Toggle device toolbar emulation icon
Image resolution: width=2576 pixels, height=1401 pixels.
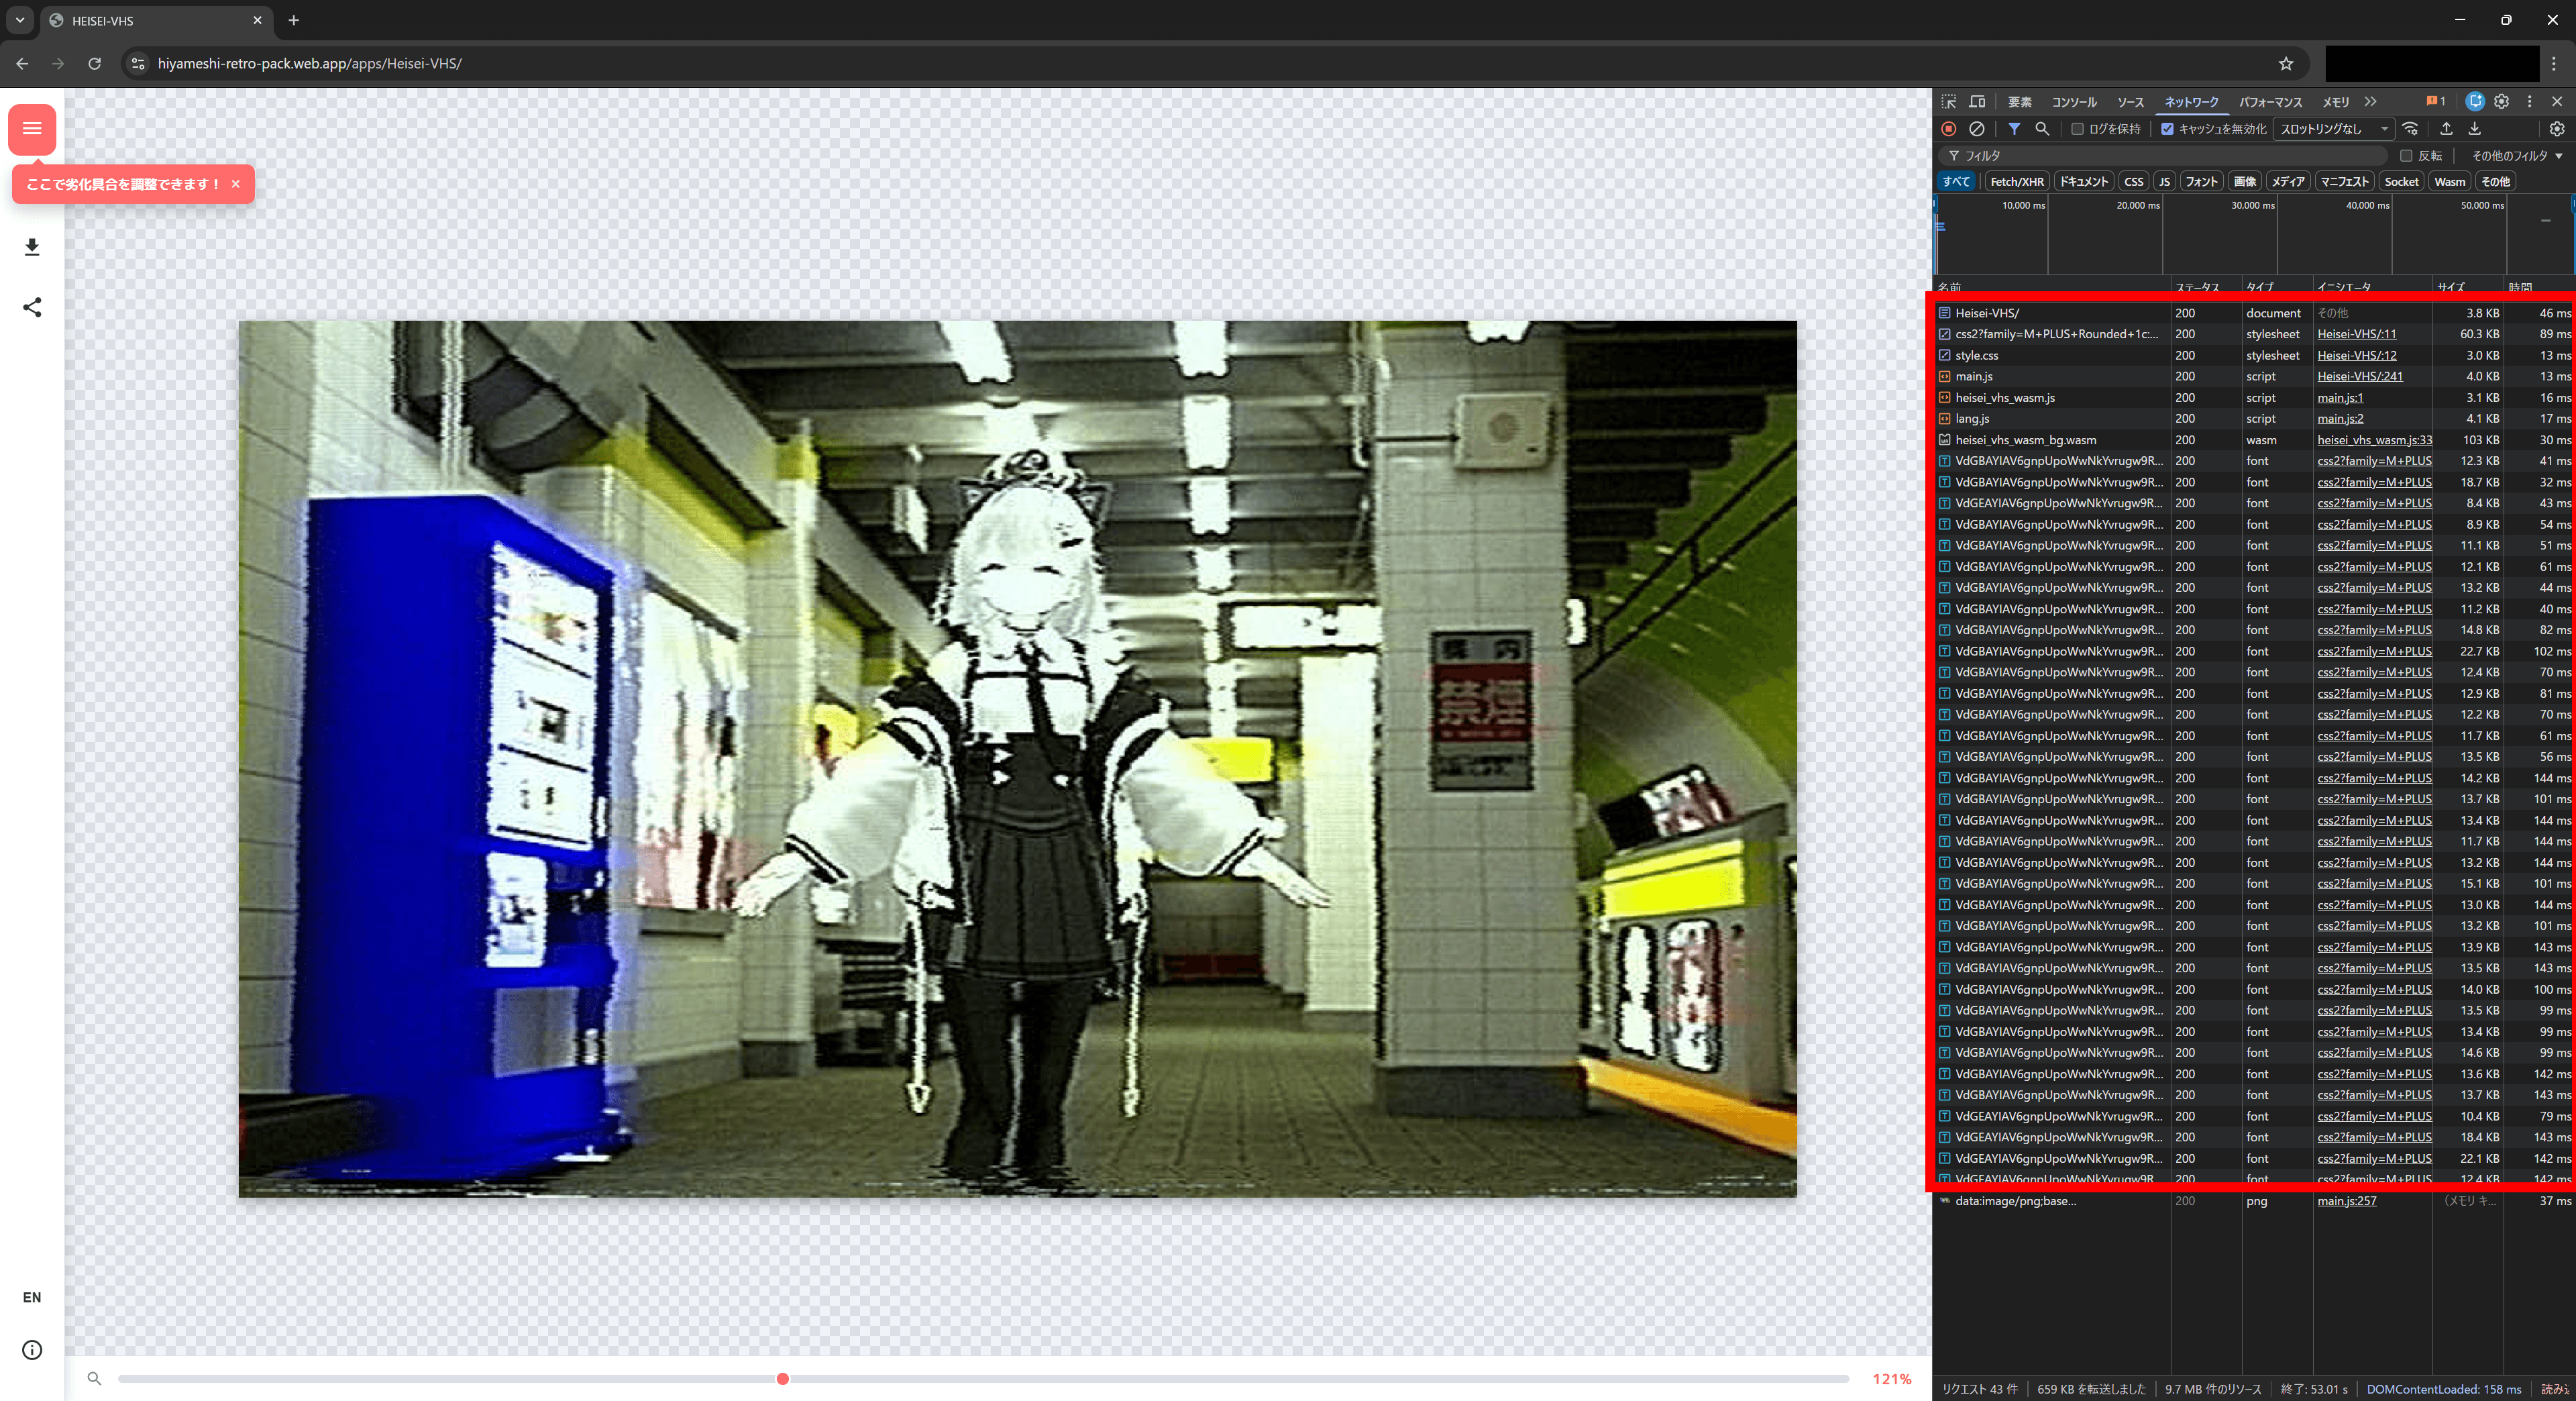click(x=1977, y=101)
